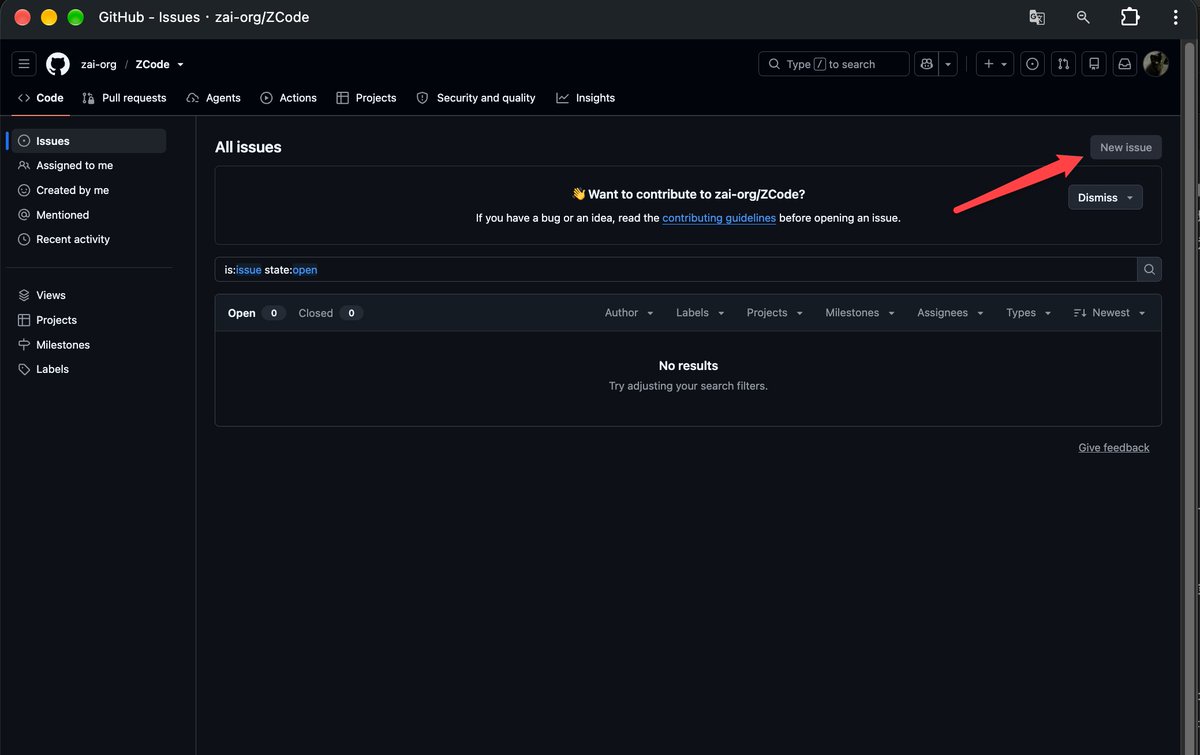Show the Closed issues tab
This screenshot has width=1200, height=755.
coord(330,313)
